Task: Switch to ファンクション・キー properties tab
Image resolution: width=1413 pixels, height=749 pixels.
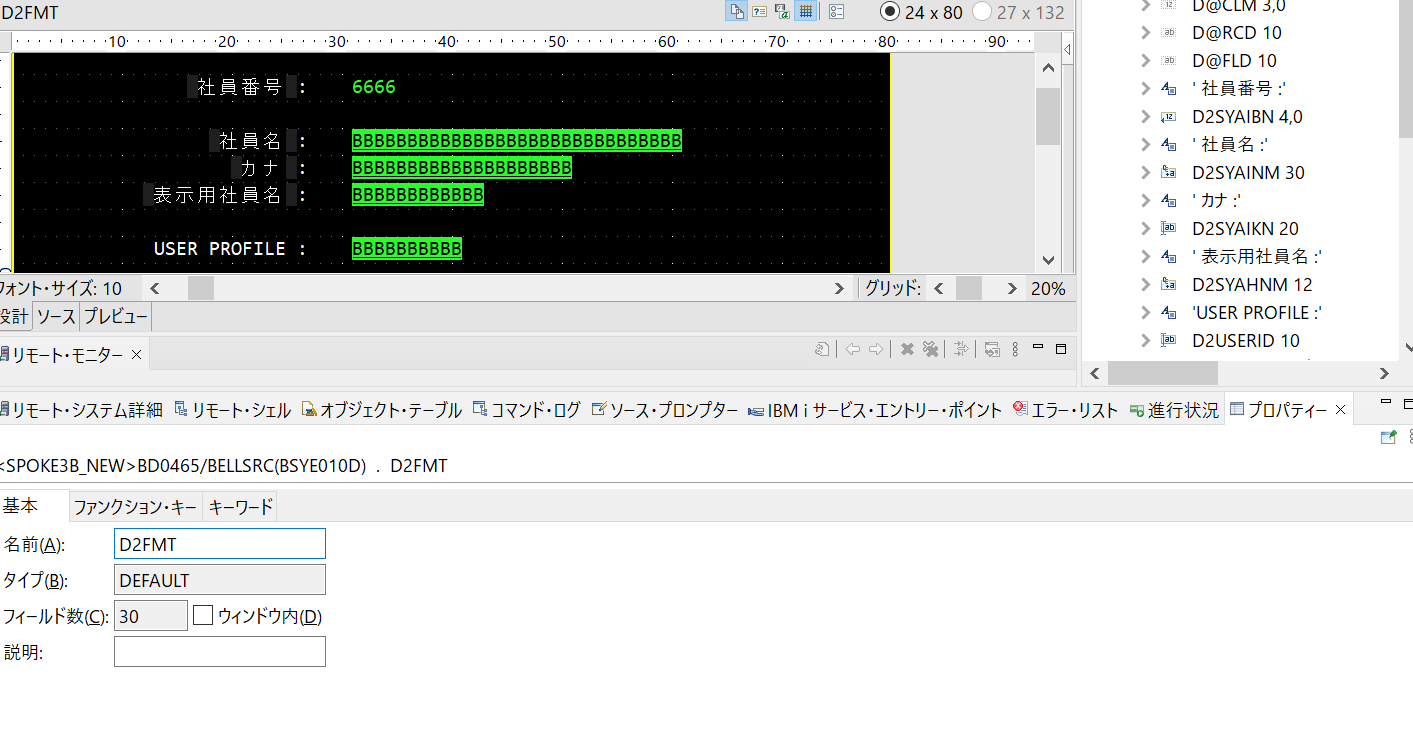Action: point(136,507)
